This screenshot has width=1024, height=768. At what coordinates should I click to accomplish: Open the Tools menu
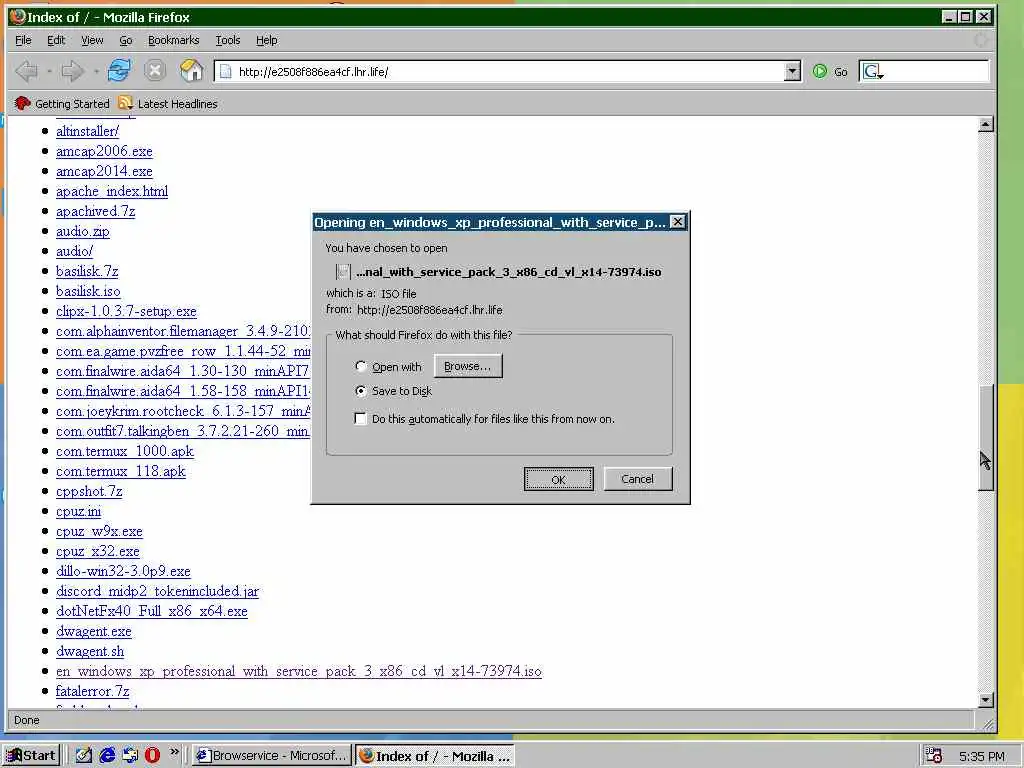[x=228, y=40]
